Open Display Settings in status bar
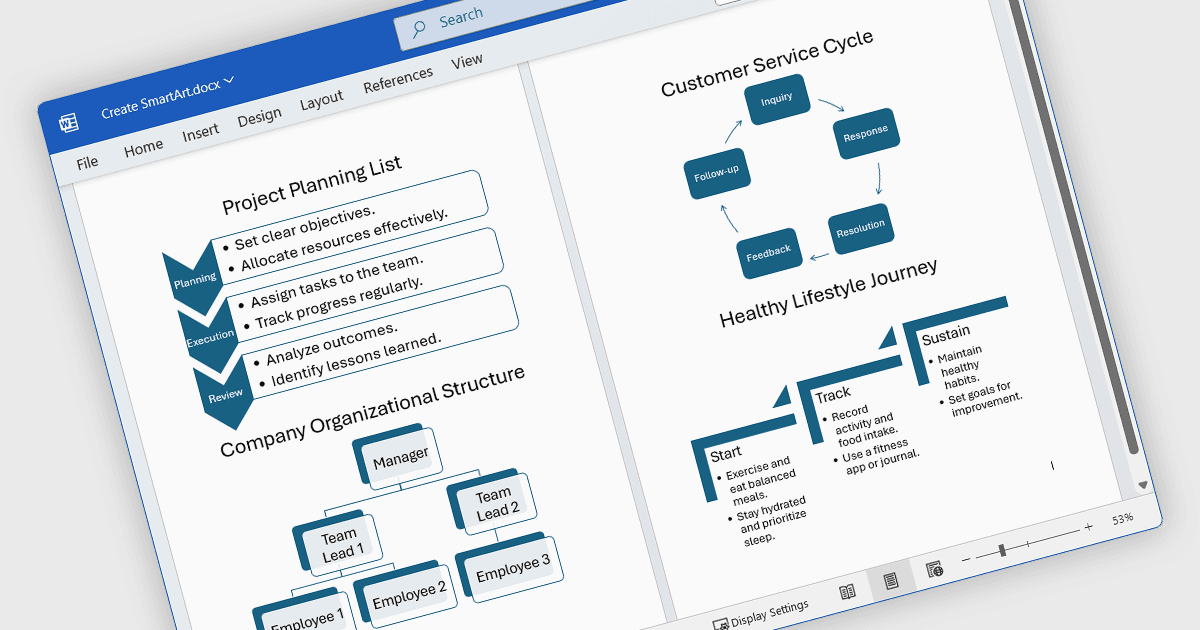 pyautogui.click(x=760, y=615)
